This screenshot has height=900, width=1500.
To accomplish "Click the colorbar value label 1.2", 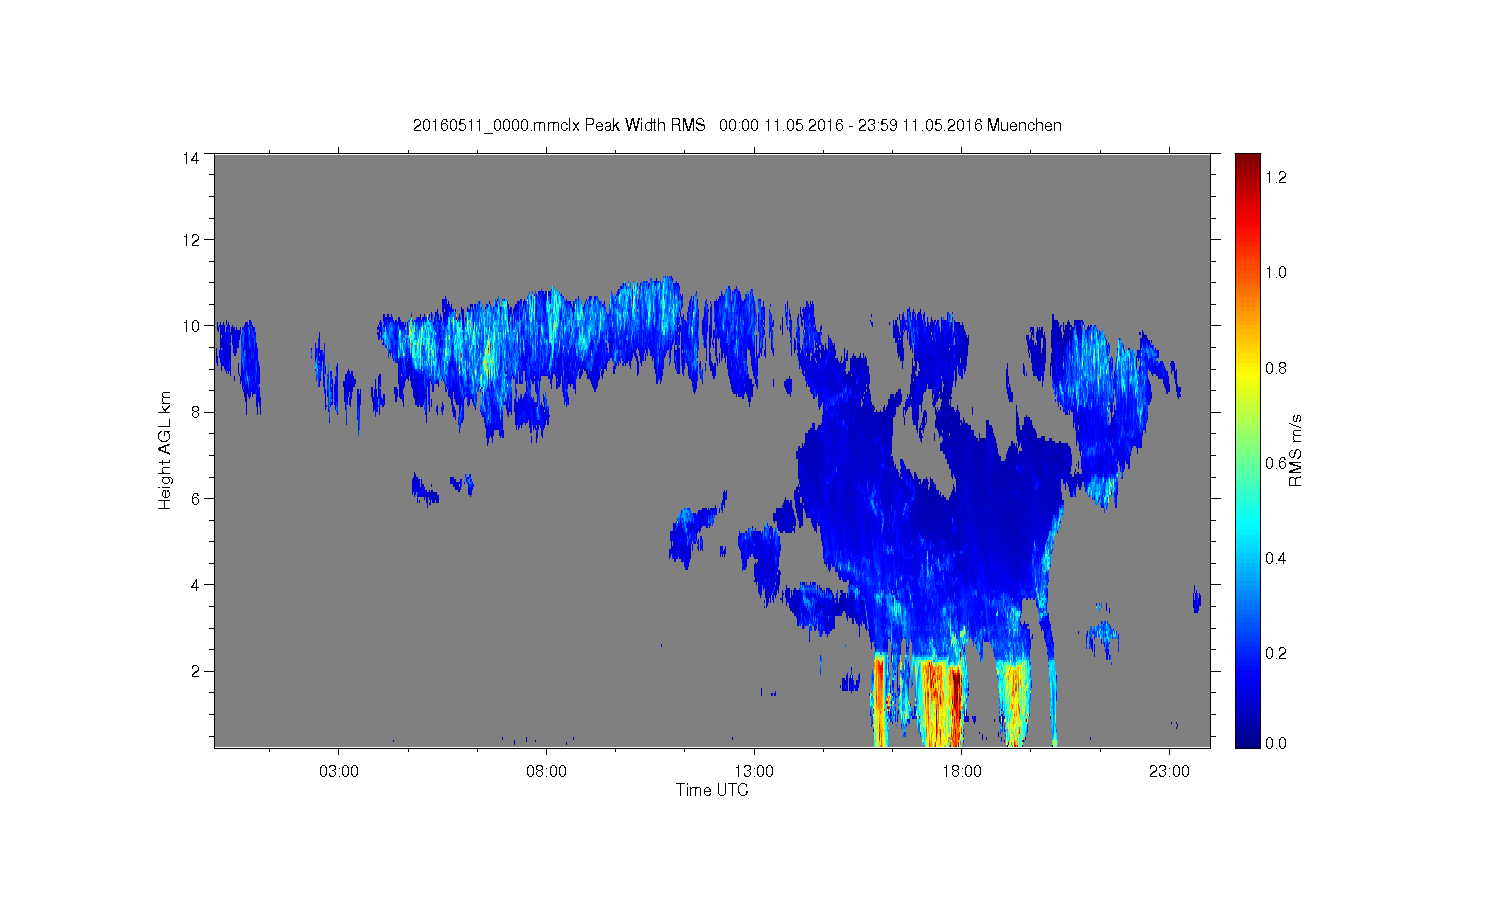I will 1275,177.
